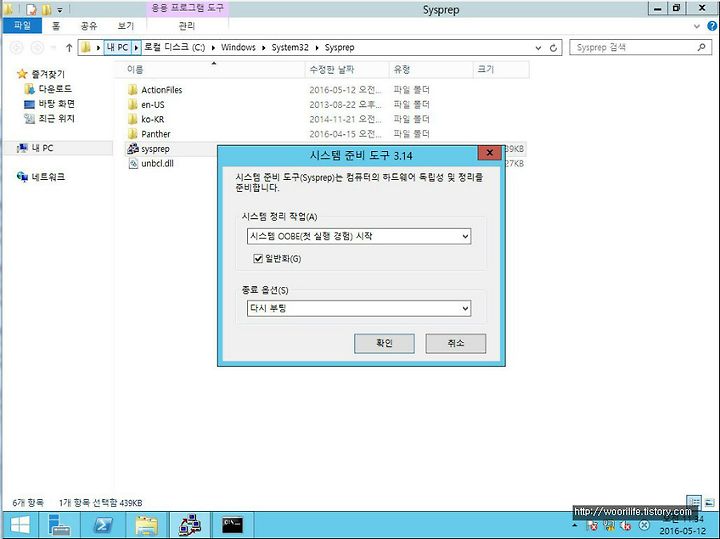Image resolution: width=720 pixels, height=539 pixels.
Task: Click the search magnifier icon
Action: (701, 47)
